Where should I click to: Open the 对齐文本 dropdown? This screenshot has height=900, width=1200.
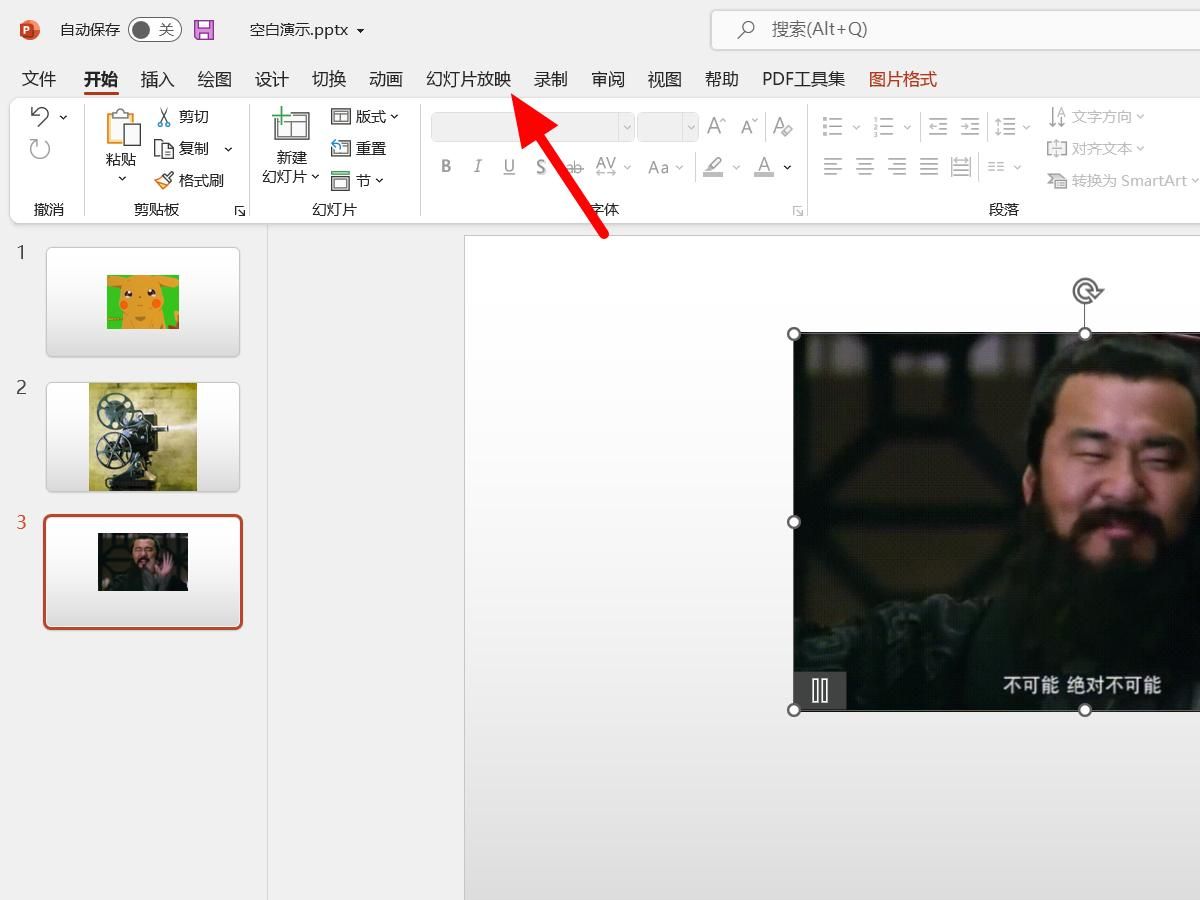point(1096,149)
